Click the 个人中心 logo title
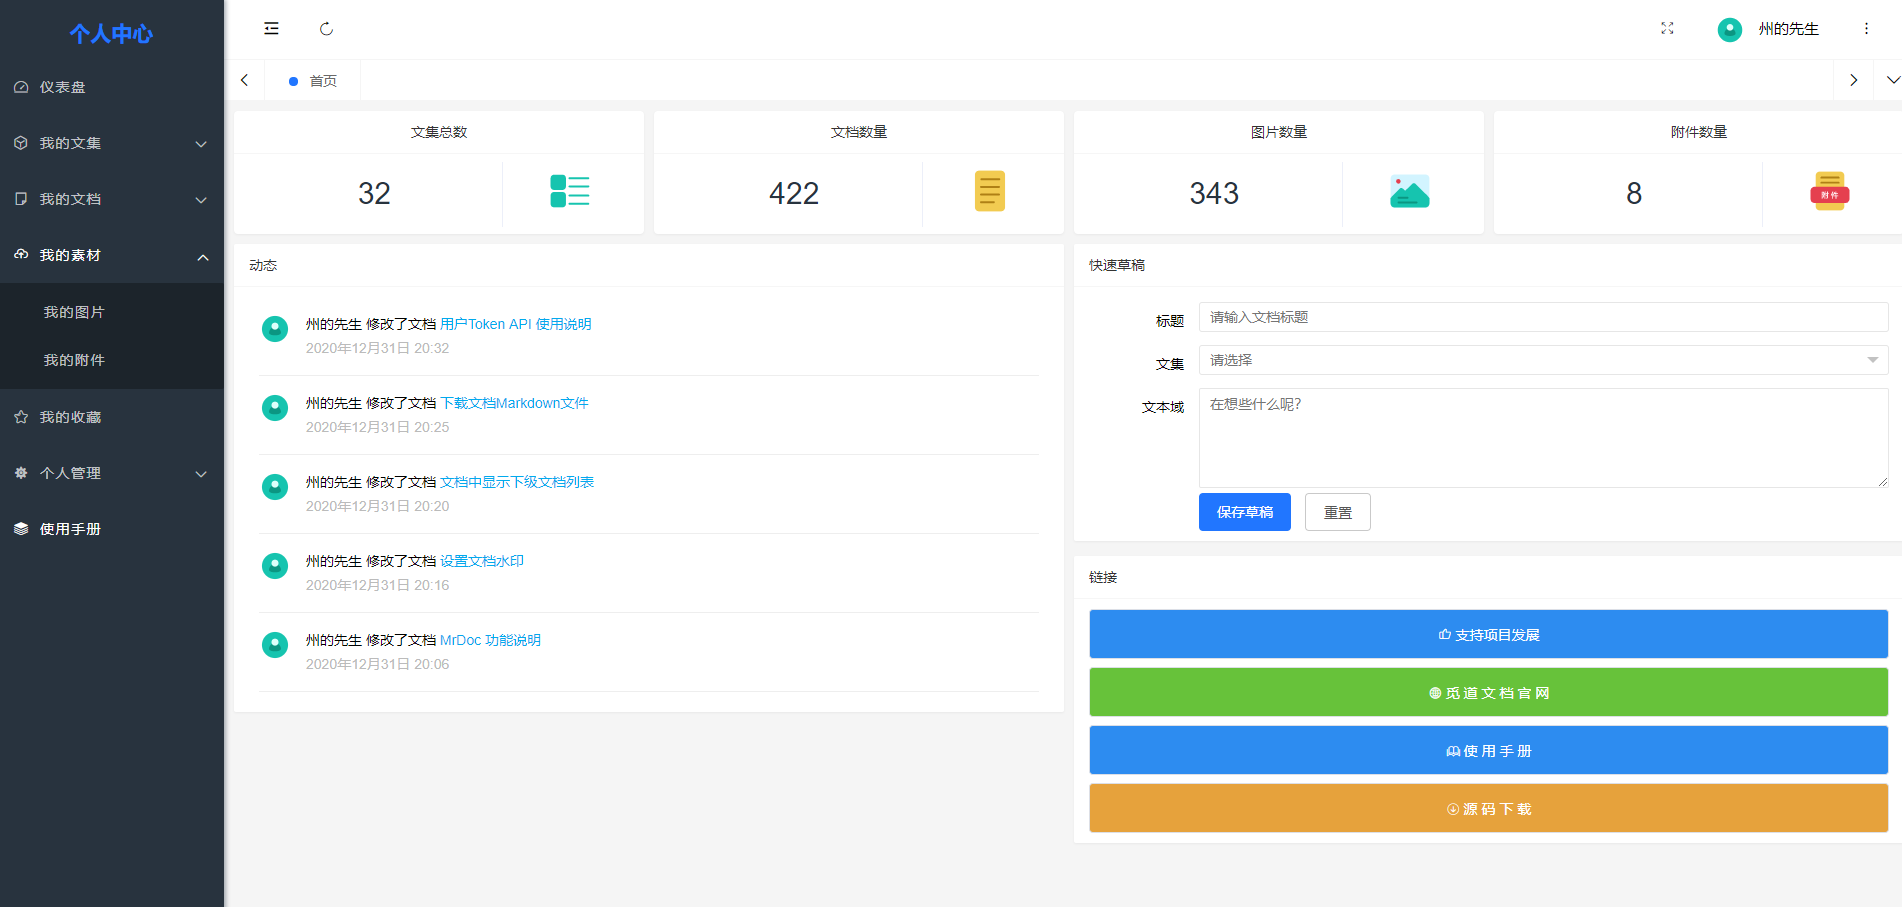1902x907 pixels. pos(111,34)
